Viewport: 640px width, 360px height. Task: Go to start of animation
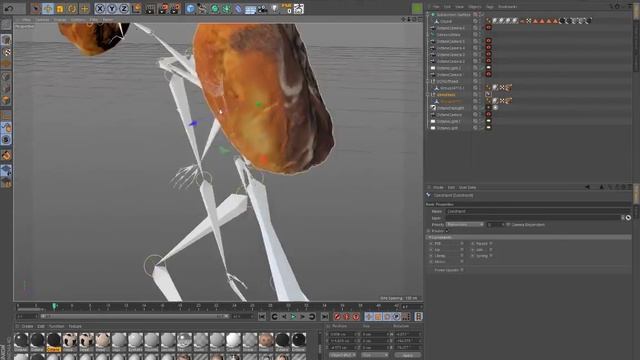coord(262,316)
